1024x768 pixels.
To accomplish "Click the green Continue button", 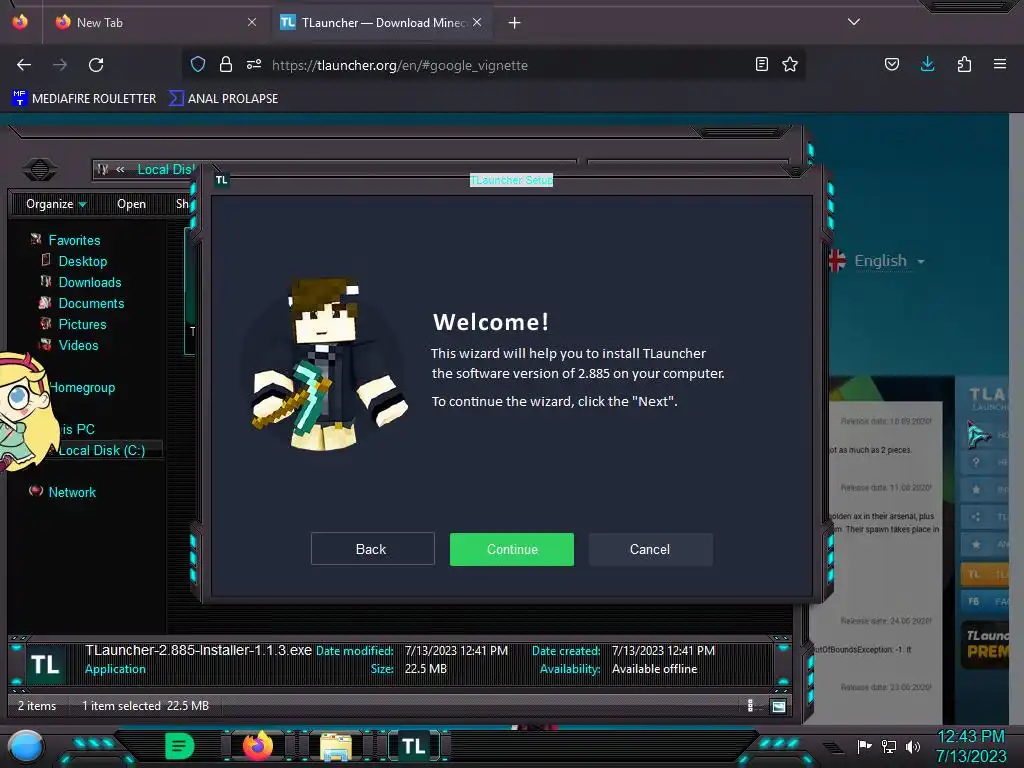I will [511, 549].
